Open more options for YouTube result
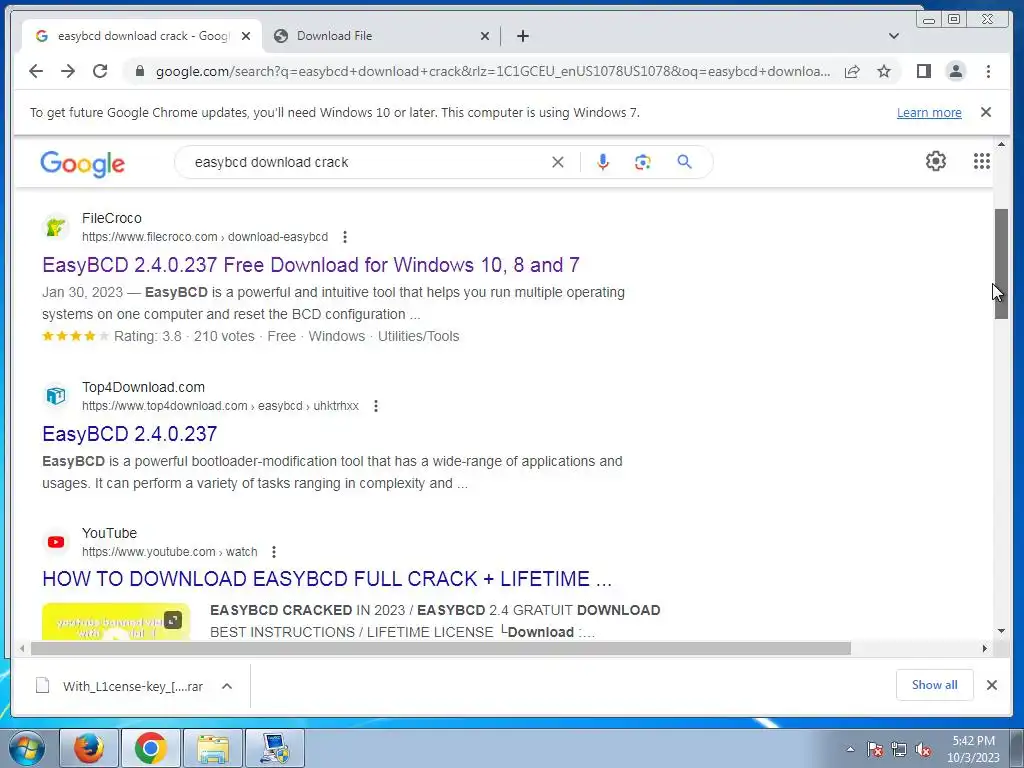 tap(274, 552)
